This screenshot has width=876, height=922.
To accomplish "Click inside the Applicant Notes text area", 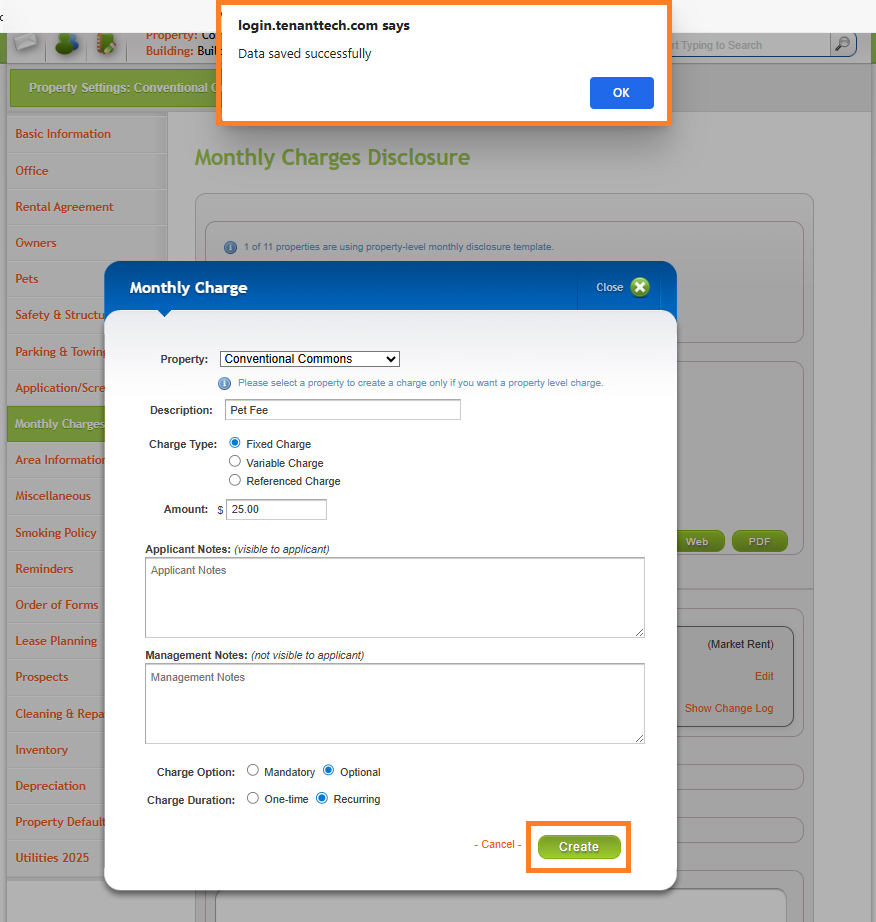I will (x=394, y=597).
